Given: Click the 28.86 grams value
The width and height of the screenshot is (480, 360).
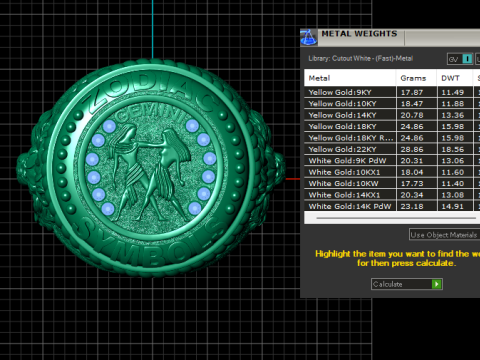Looking at the screenshot, I should tap(412, 149).
